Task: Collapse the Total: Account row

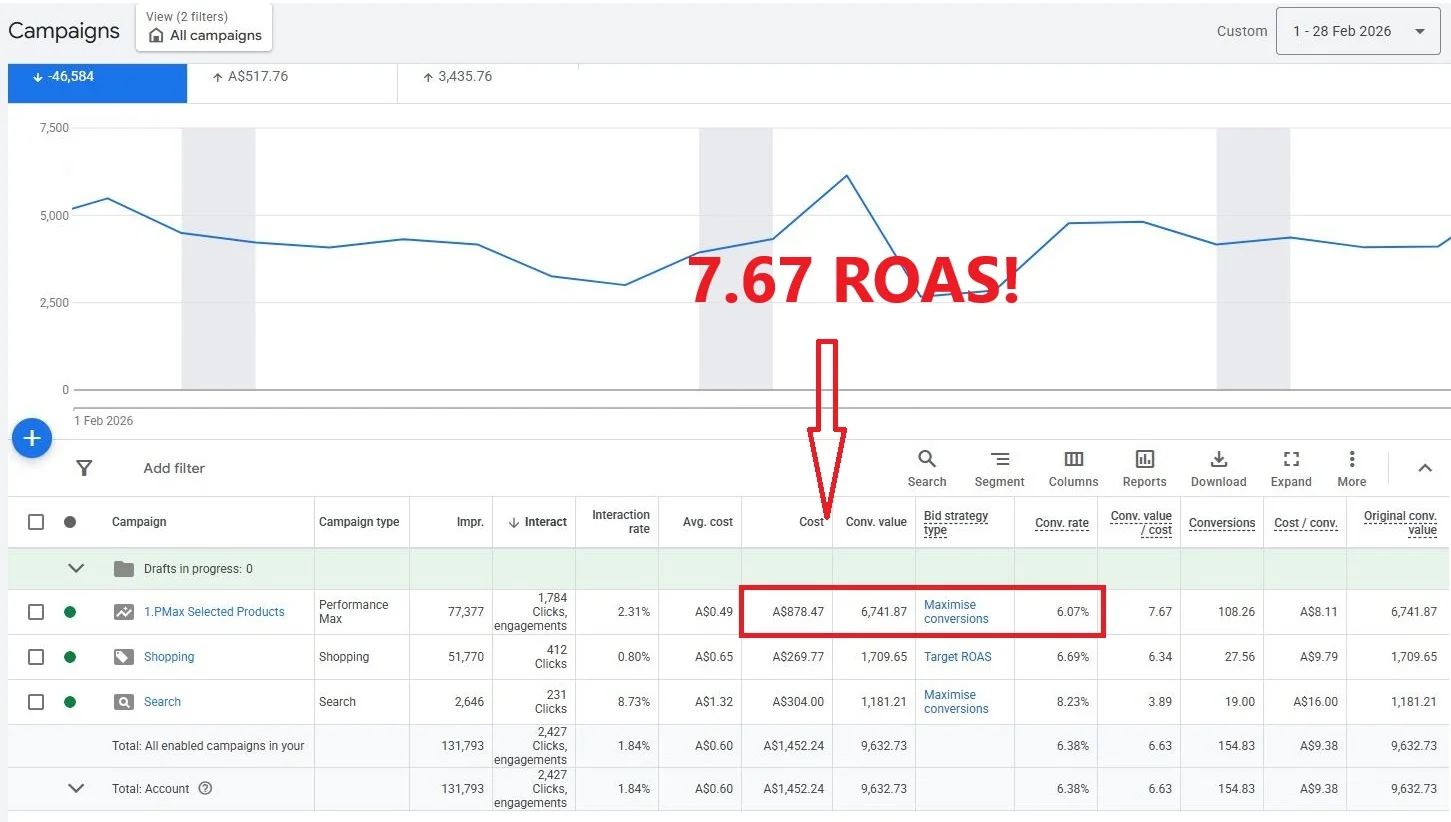Action: coord(76,788)
